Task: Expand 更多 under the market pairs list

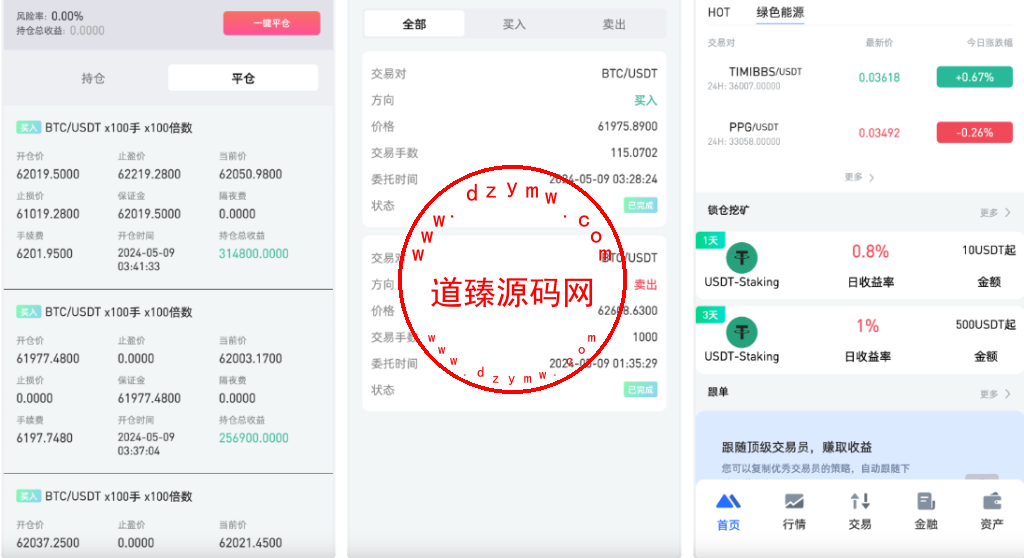Action: pos(859,177)
